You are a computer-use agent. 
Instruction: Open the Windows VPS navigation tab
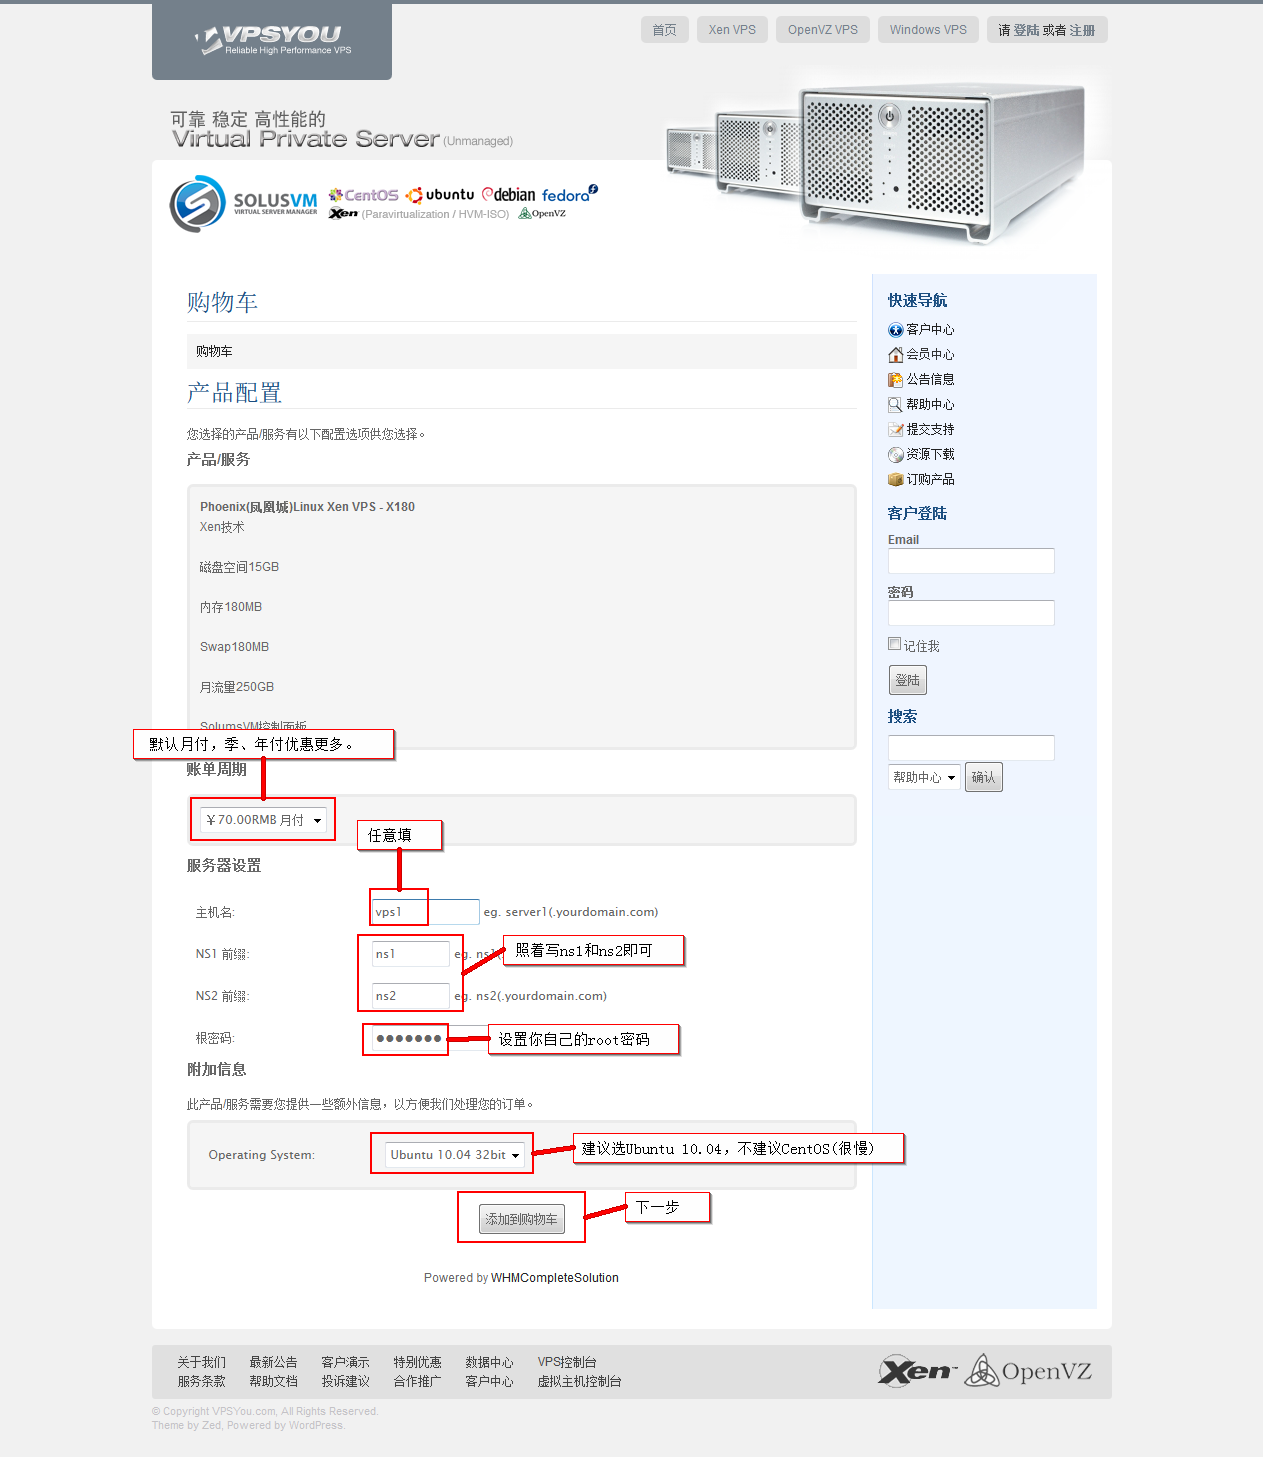point(928,30)
